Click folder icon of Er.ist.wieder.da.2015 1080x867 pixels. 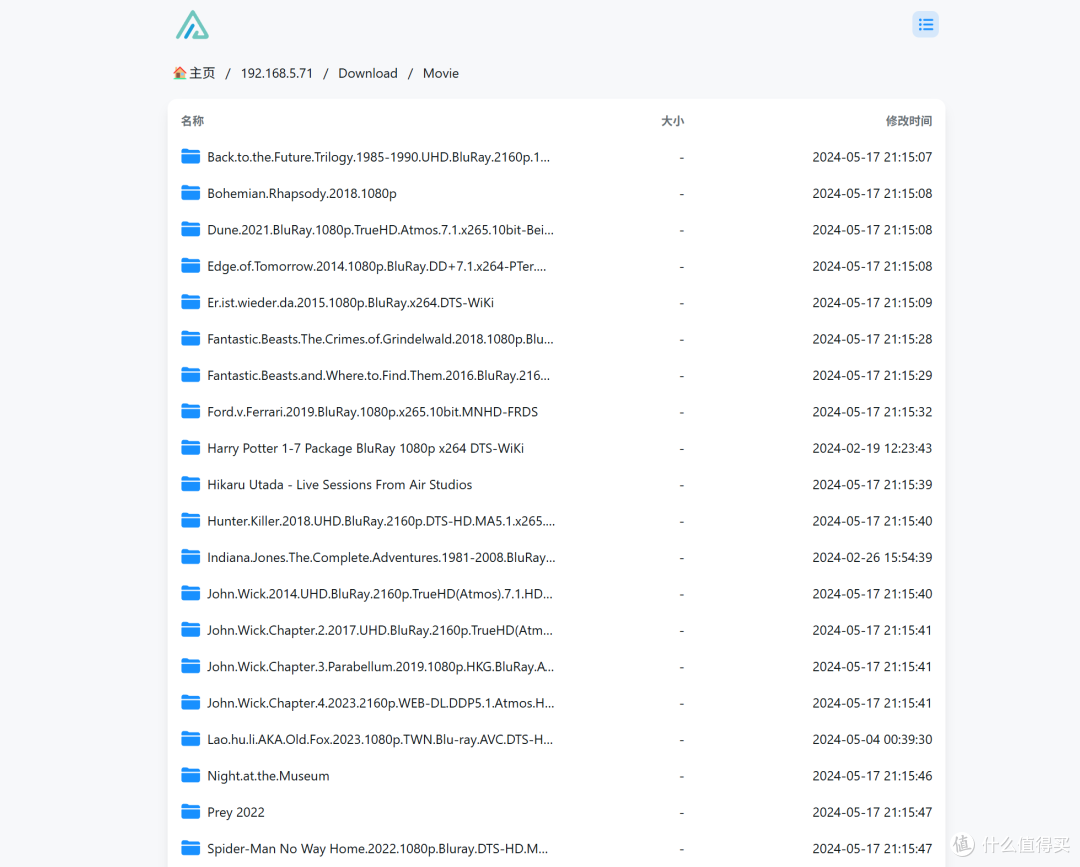pyautogui.click(x=190, y=302)
